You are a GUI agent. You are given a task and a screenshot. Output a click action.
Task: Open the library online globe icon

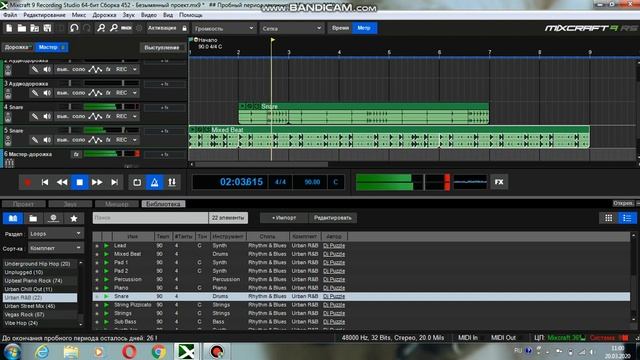pos(53,218)
